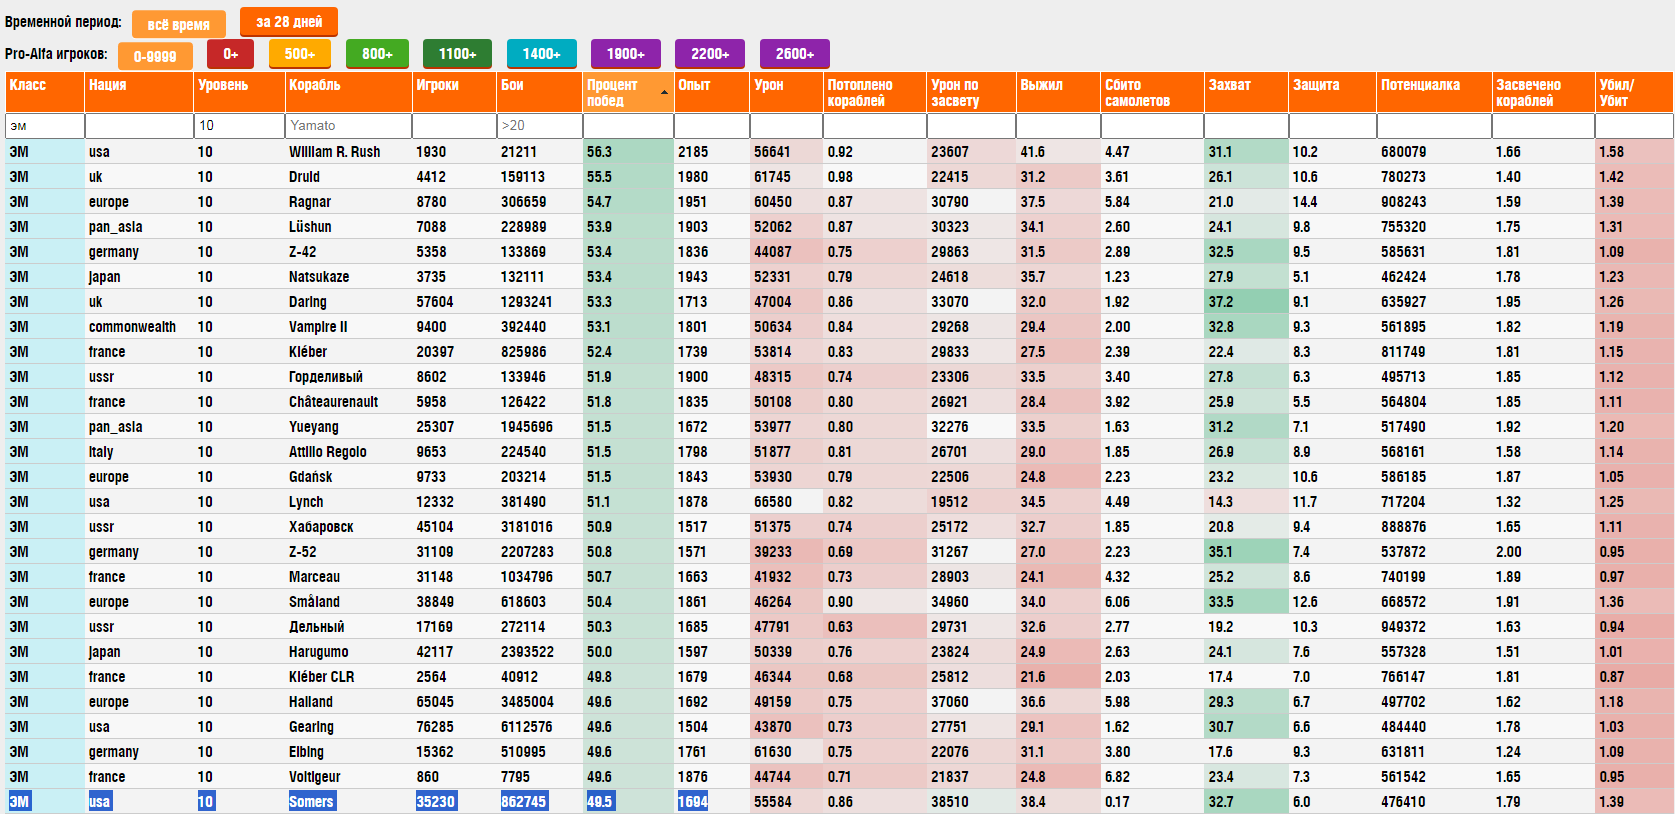This screenshot has width=1675, height=814.
Task: Select the за 28 дней period
Action: [289, 22]
